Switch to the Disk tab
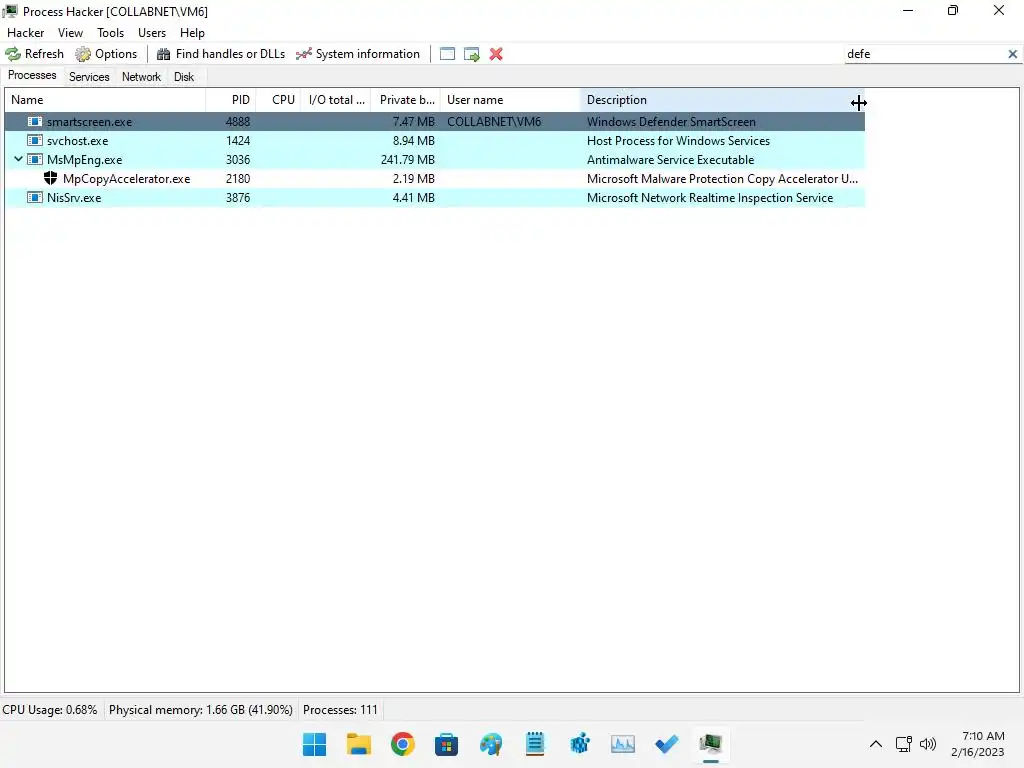Image resolution: width=1024 pixels, height=768 pixels. [184, 77]
